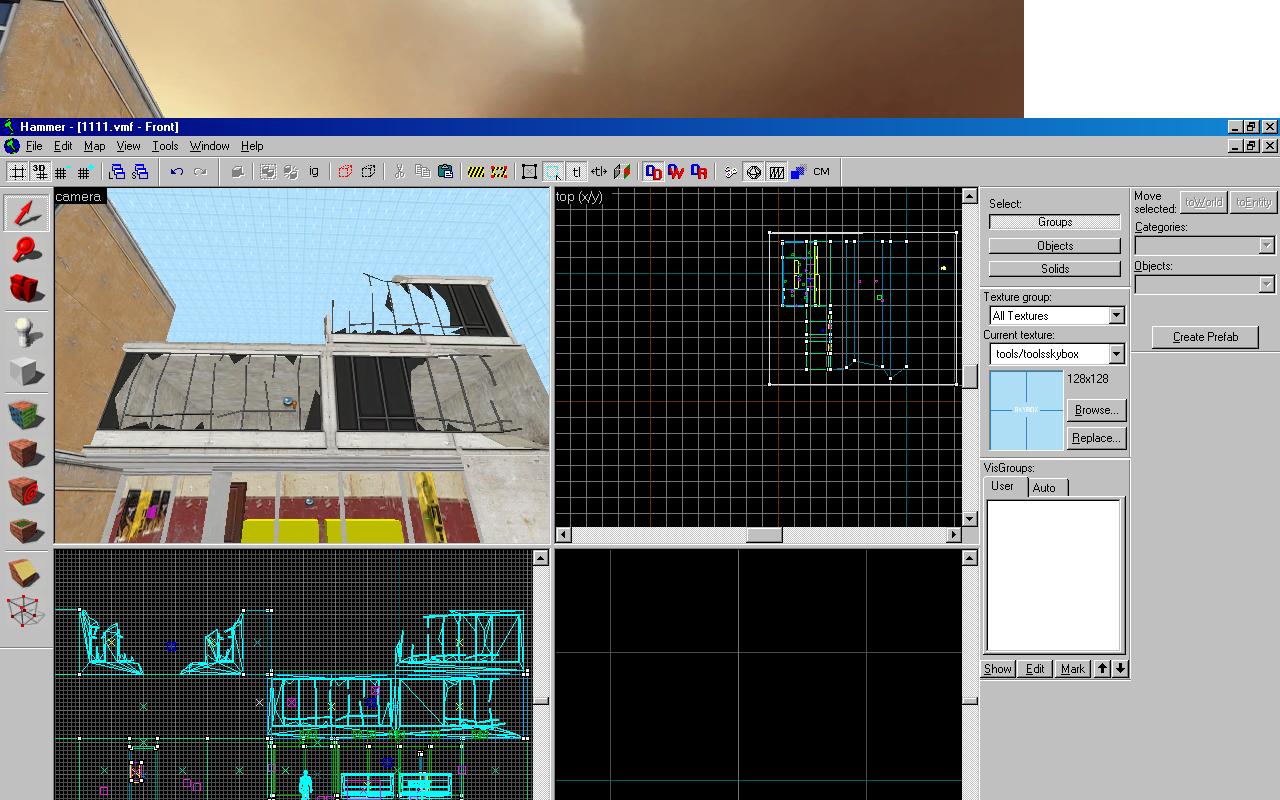Open the Tools menu

(165, 146)
